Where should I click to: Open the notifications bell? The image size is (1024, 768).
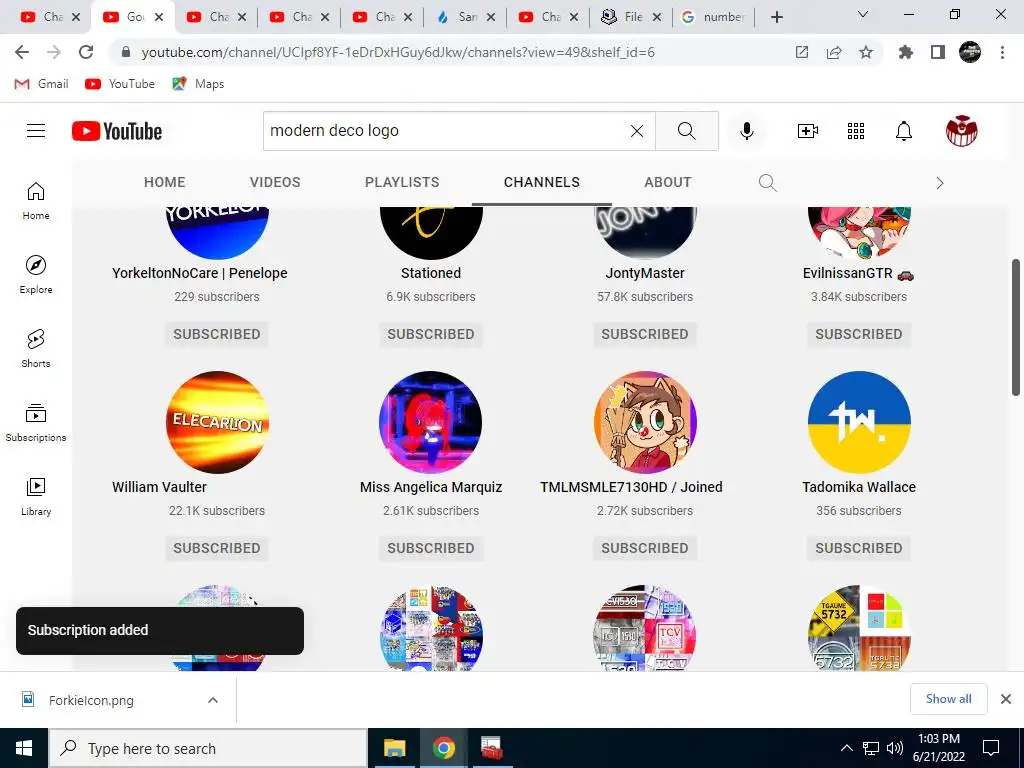click(903, 131)
